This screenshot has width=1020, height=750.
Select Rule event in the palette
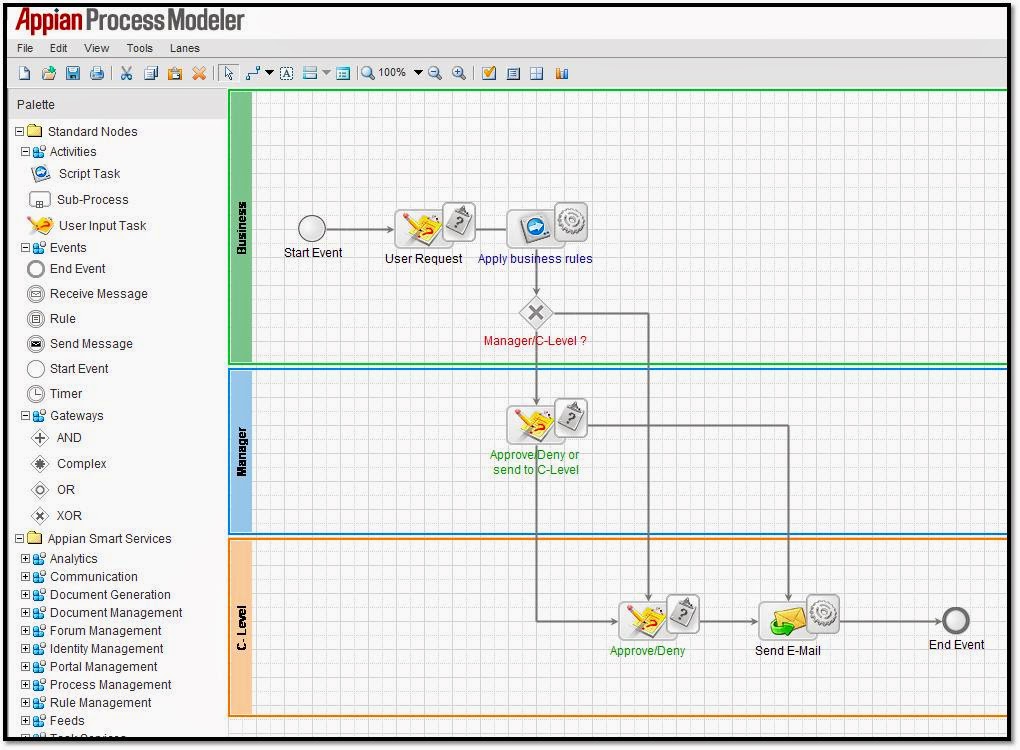click(x=51, y=319)
